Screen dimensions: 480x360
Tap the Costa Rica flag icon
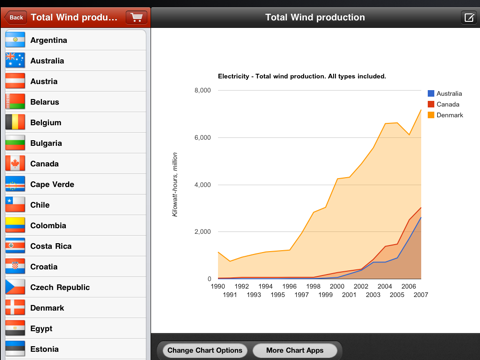[x=15, y=246]
